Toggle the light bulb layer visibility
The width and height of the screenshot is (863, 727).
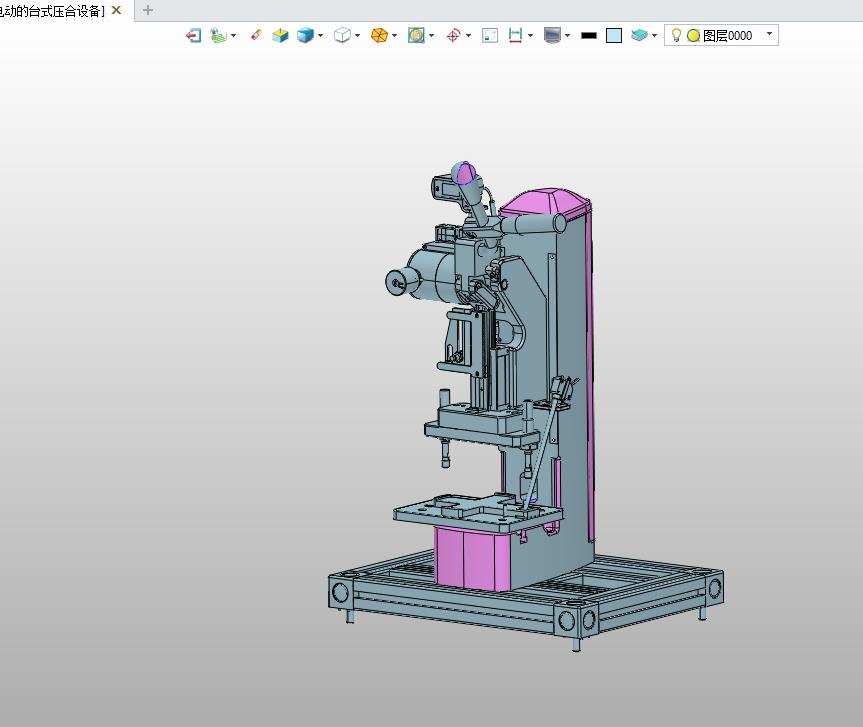(676, 36)
